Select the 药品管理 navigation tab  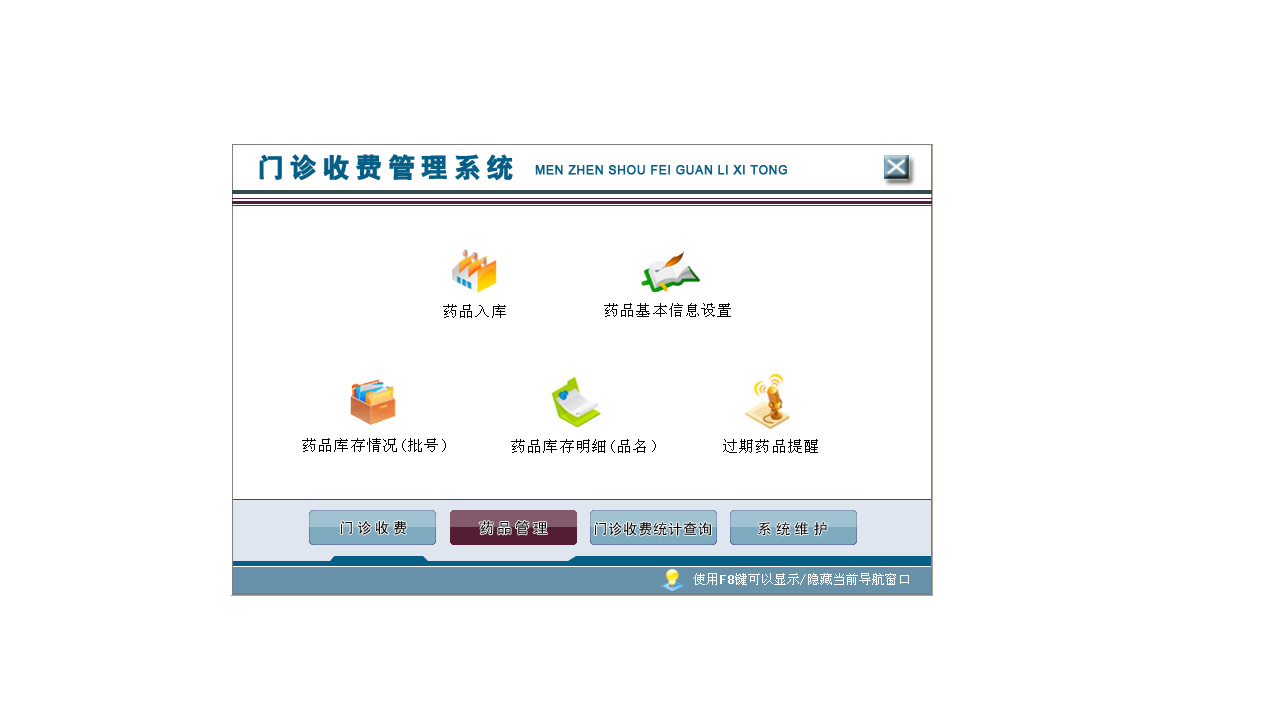[513, 527]
